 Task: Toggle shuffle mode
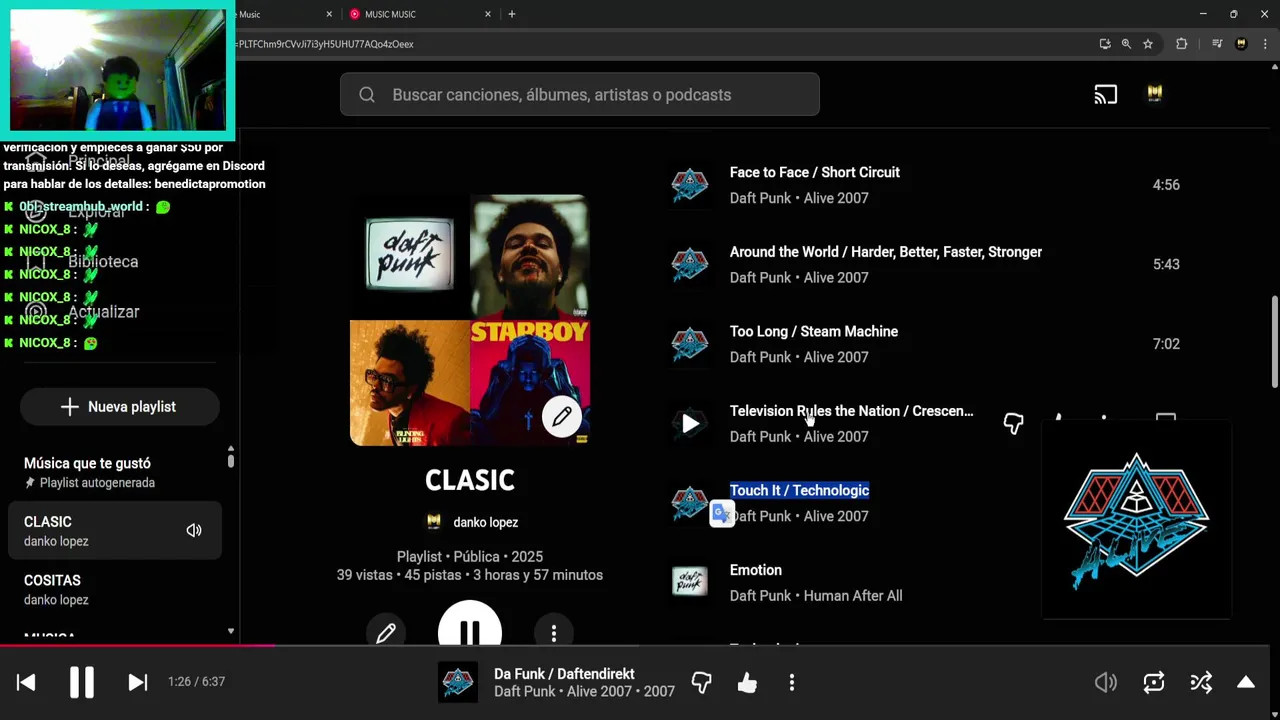(1201, 682)
